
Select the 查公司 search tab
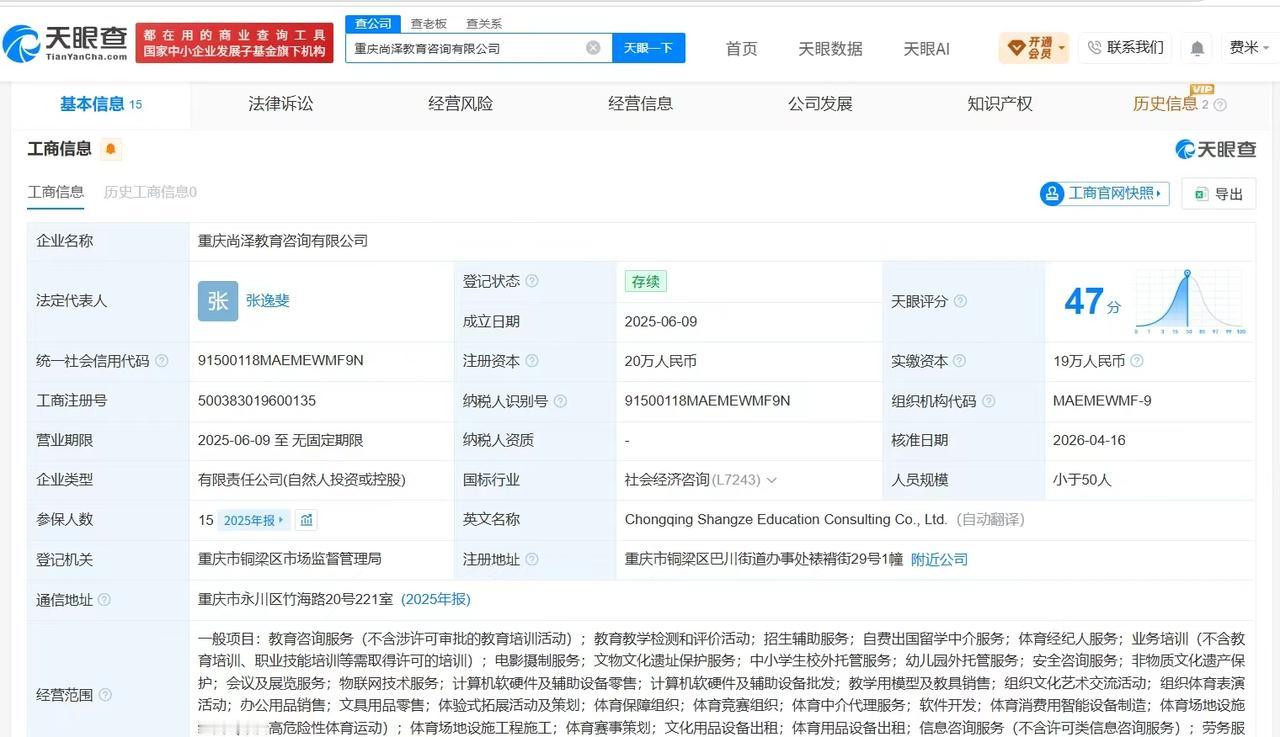point(374,23)
